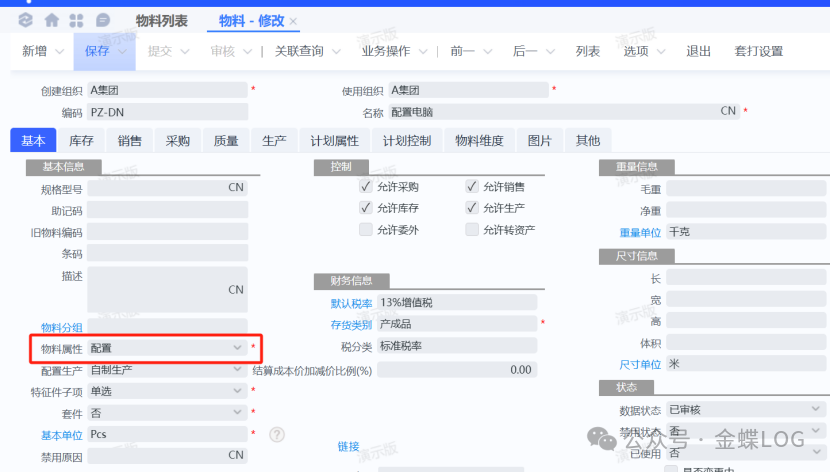Click CN language icon in 名称 field

tap(728, 112)
